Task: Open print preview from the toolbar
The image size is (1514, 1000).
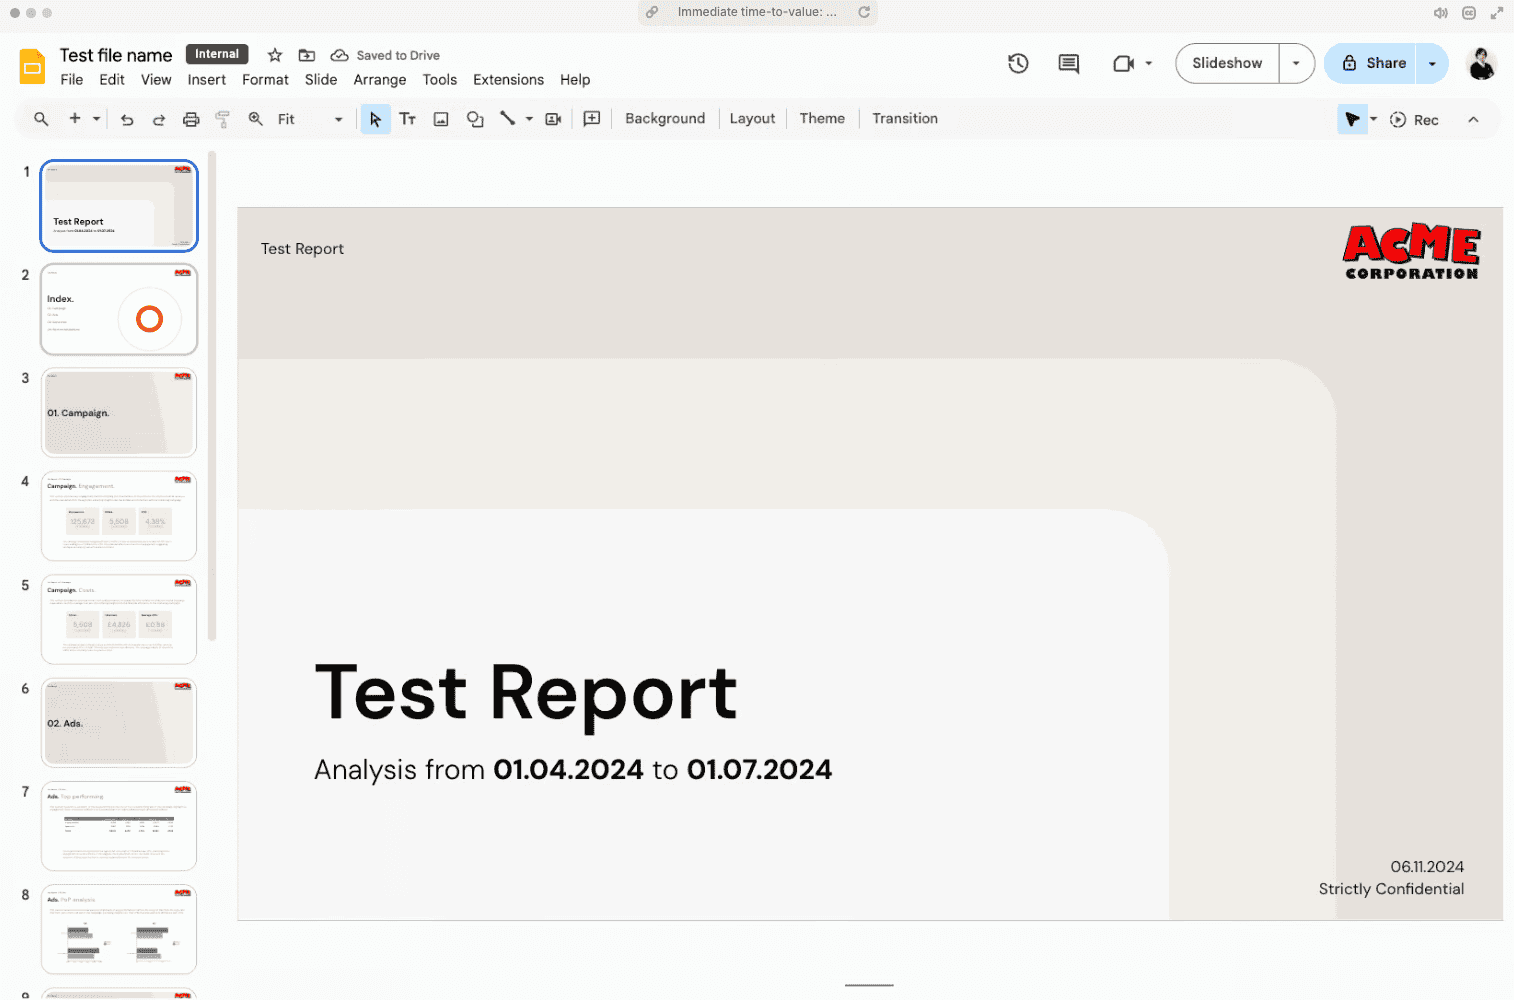Action: tap(190, 118)
